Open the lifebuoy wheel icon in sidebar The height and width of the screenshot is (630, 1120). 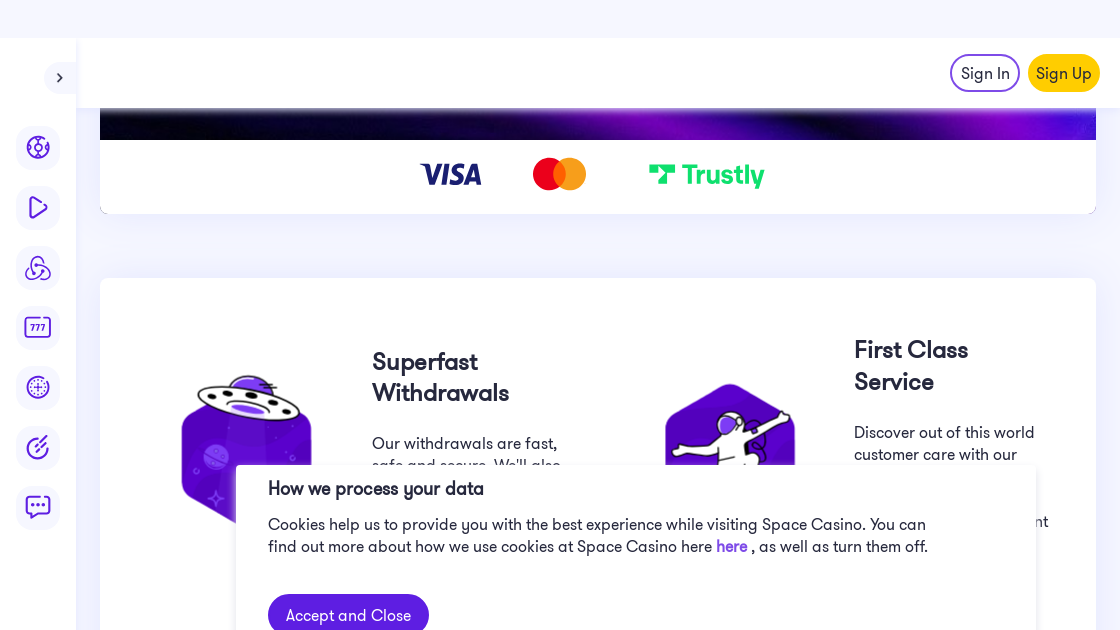click(38, 148)
